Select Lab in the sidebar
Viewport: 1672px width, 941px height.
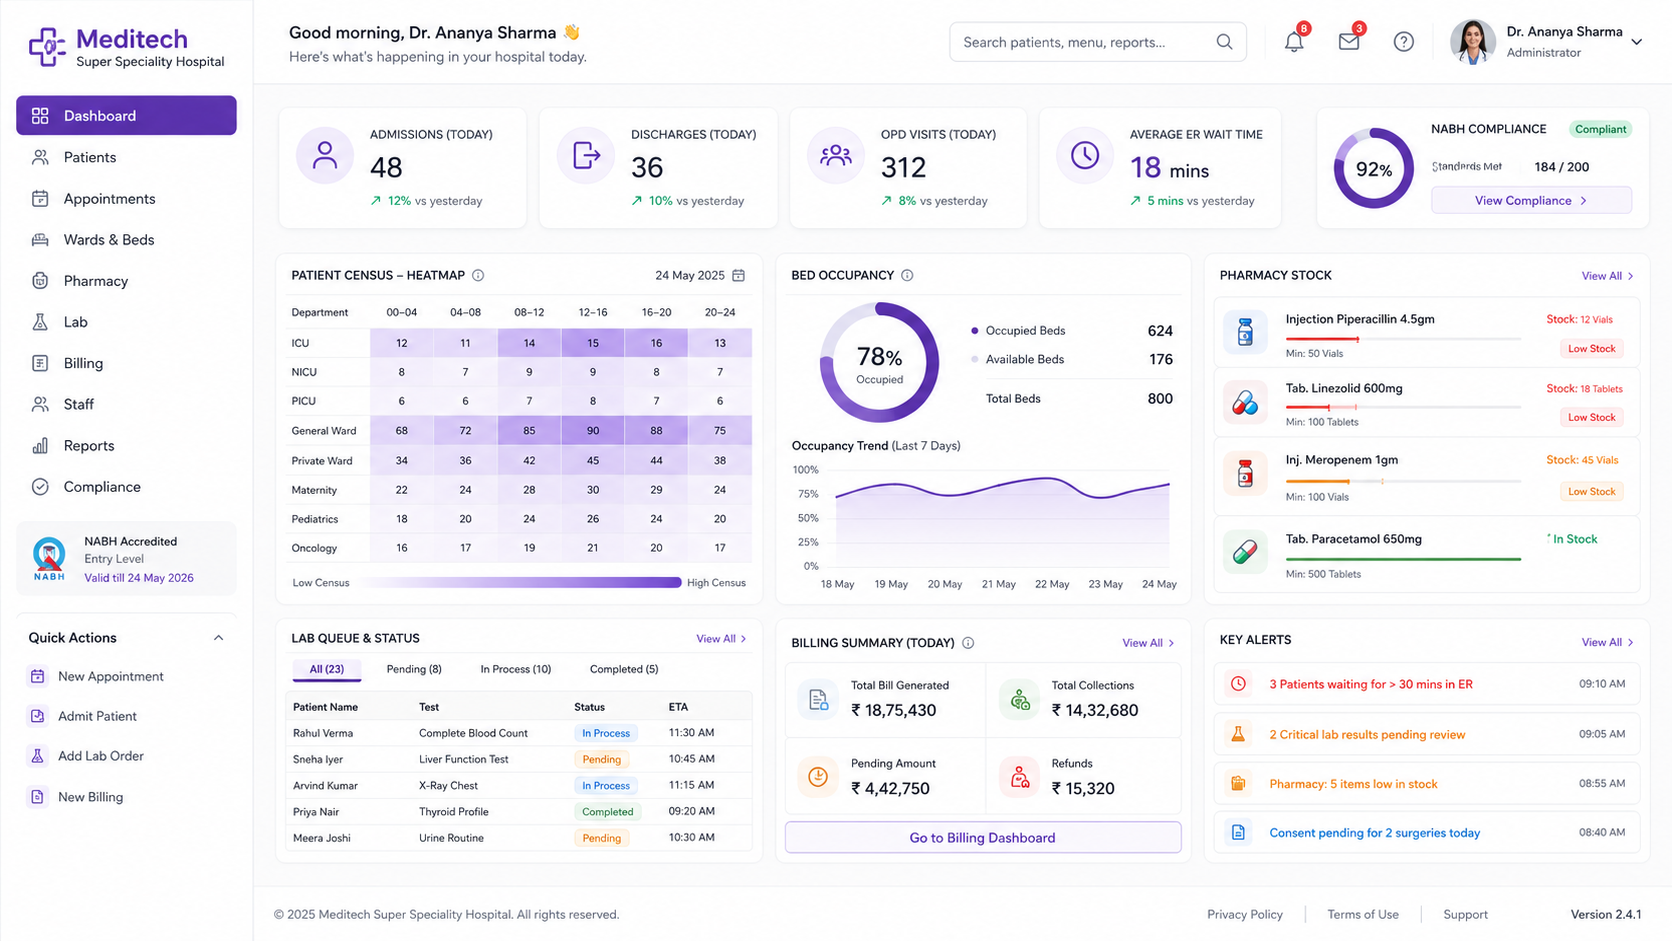(126, 322)
